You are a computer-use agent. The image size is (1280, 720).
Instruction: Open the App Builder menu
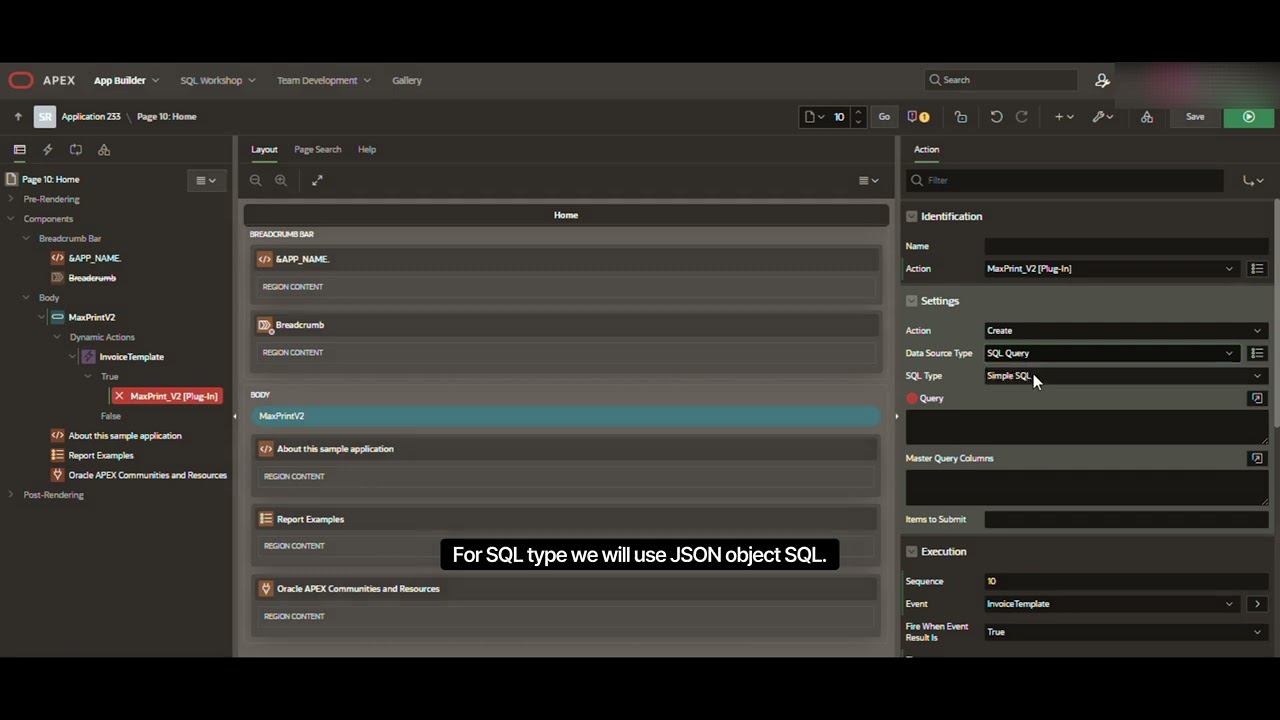tap(126, 80)
